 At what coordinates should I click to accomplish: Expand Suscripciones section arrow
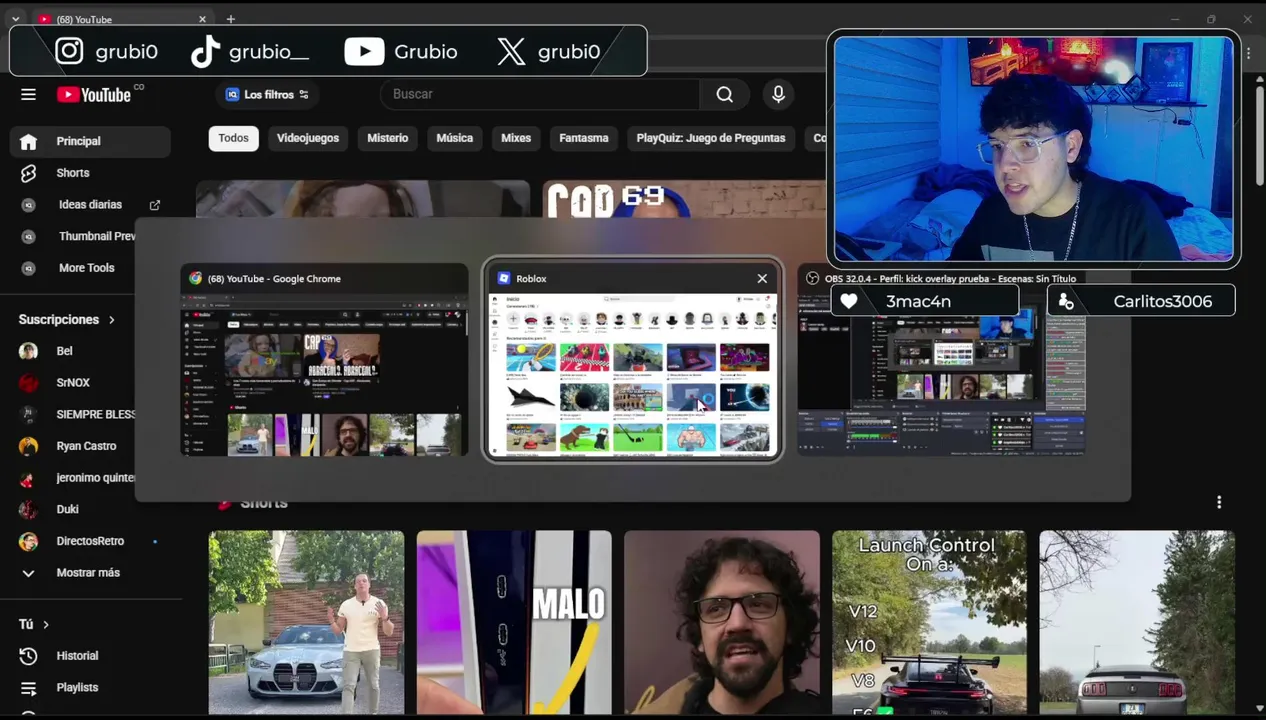tap(111, 320)
